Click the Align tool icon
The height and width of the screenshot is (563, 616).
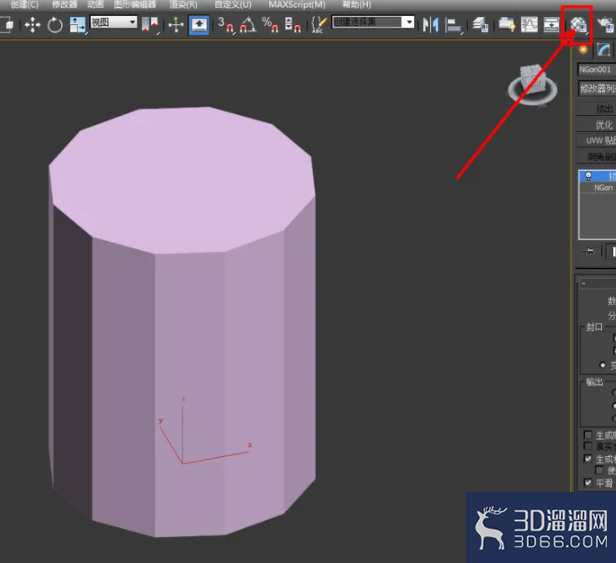[453, 25]
